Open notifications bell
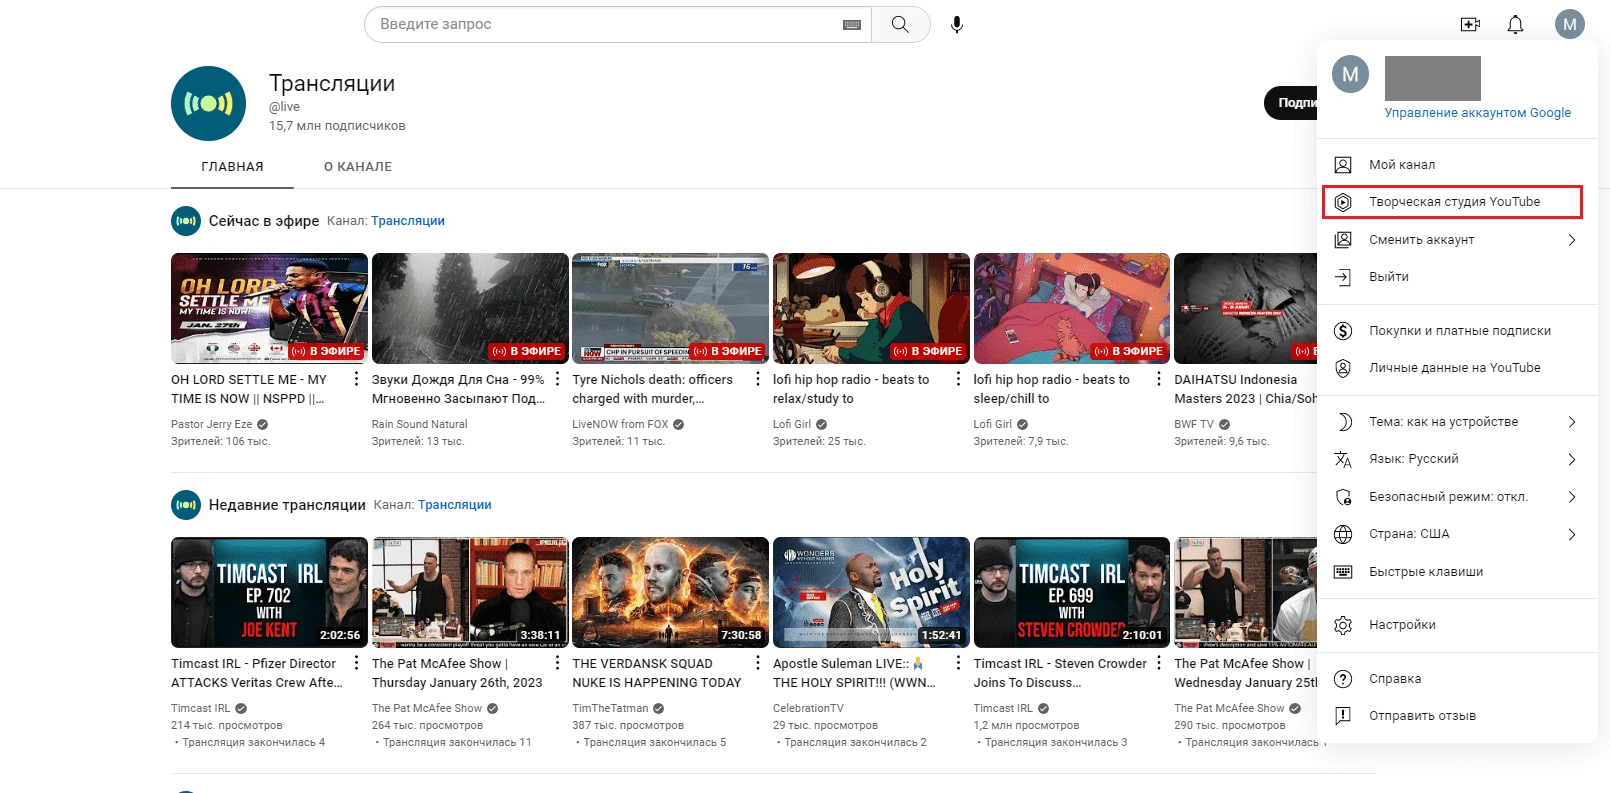 click(x=1516, y=24)
